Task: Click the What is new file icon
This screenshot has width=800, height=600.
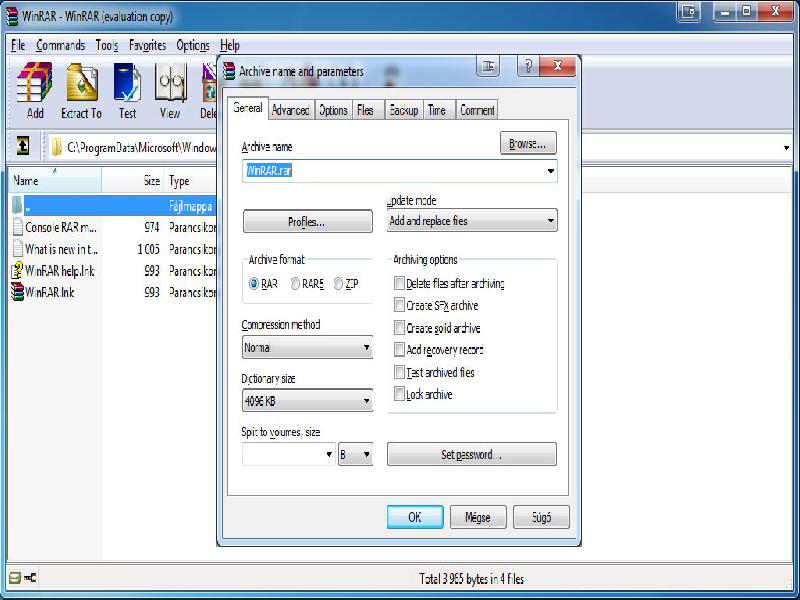Action: (x=18, y=248)
